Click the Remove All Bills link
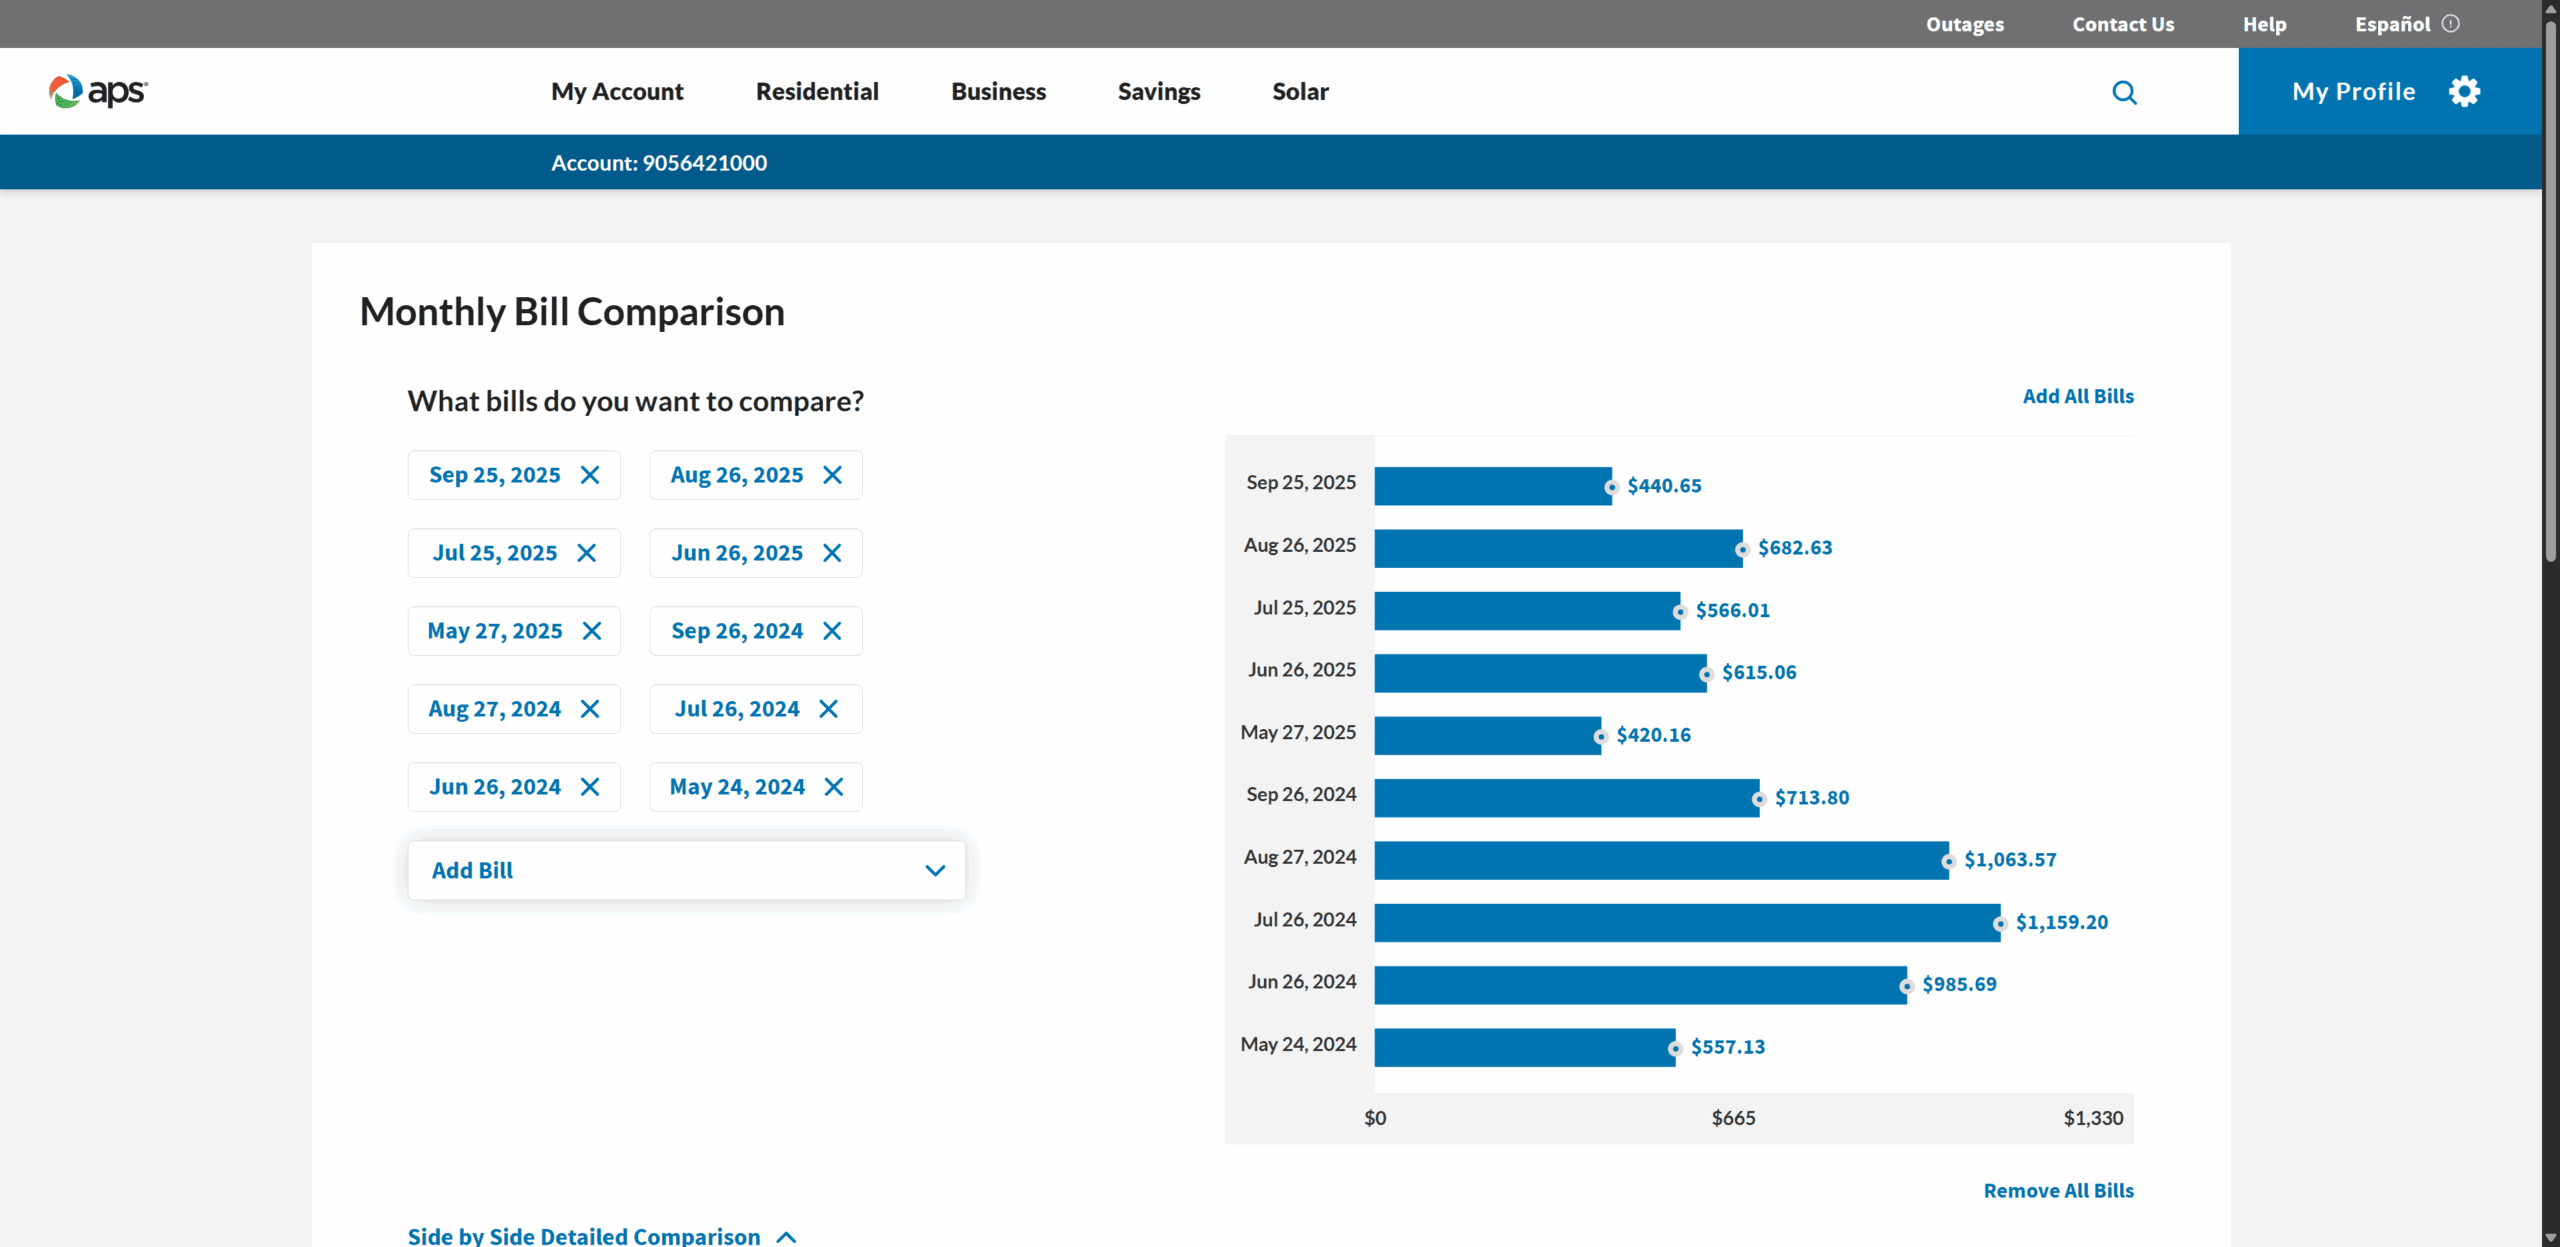The width and height of the screenshot is (2560, 1247). pos(2058,1190)
